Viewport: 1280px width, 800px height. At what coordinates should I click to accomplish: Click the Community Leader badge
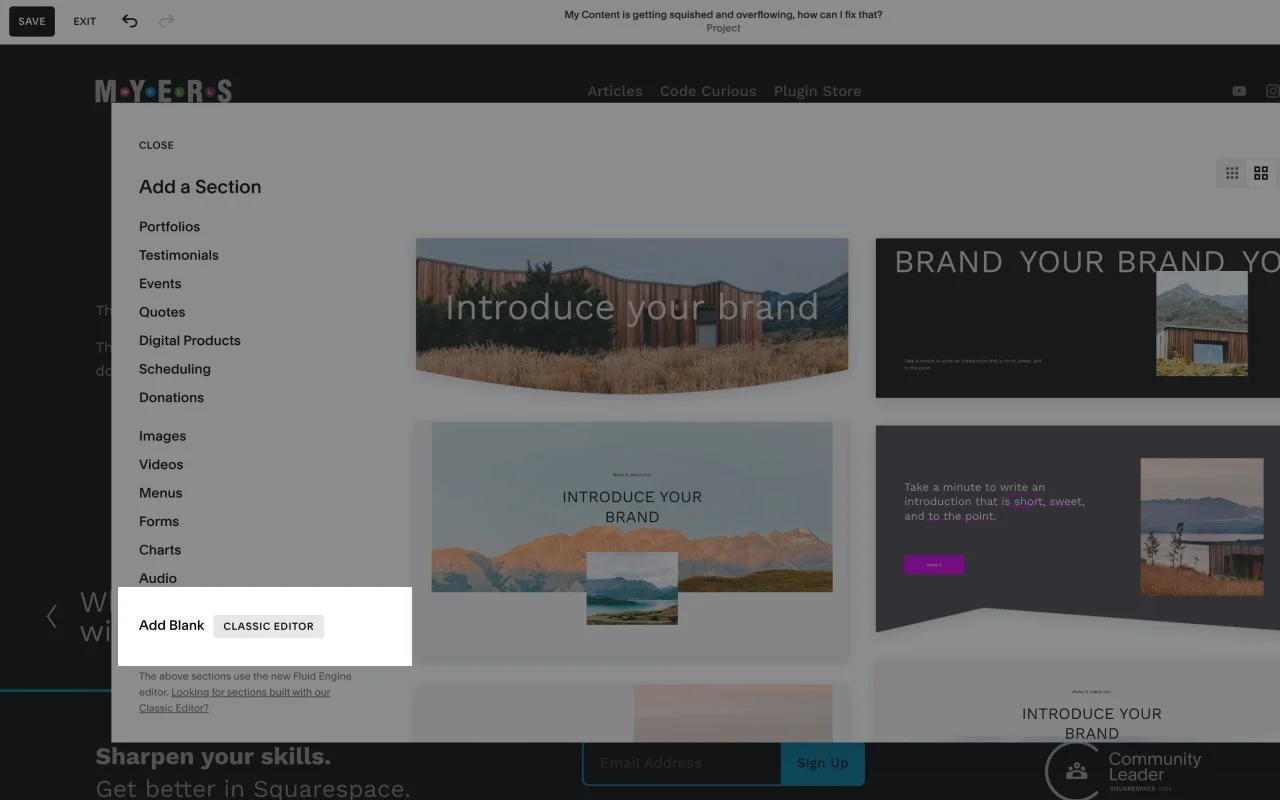[x=1124, y=770]
